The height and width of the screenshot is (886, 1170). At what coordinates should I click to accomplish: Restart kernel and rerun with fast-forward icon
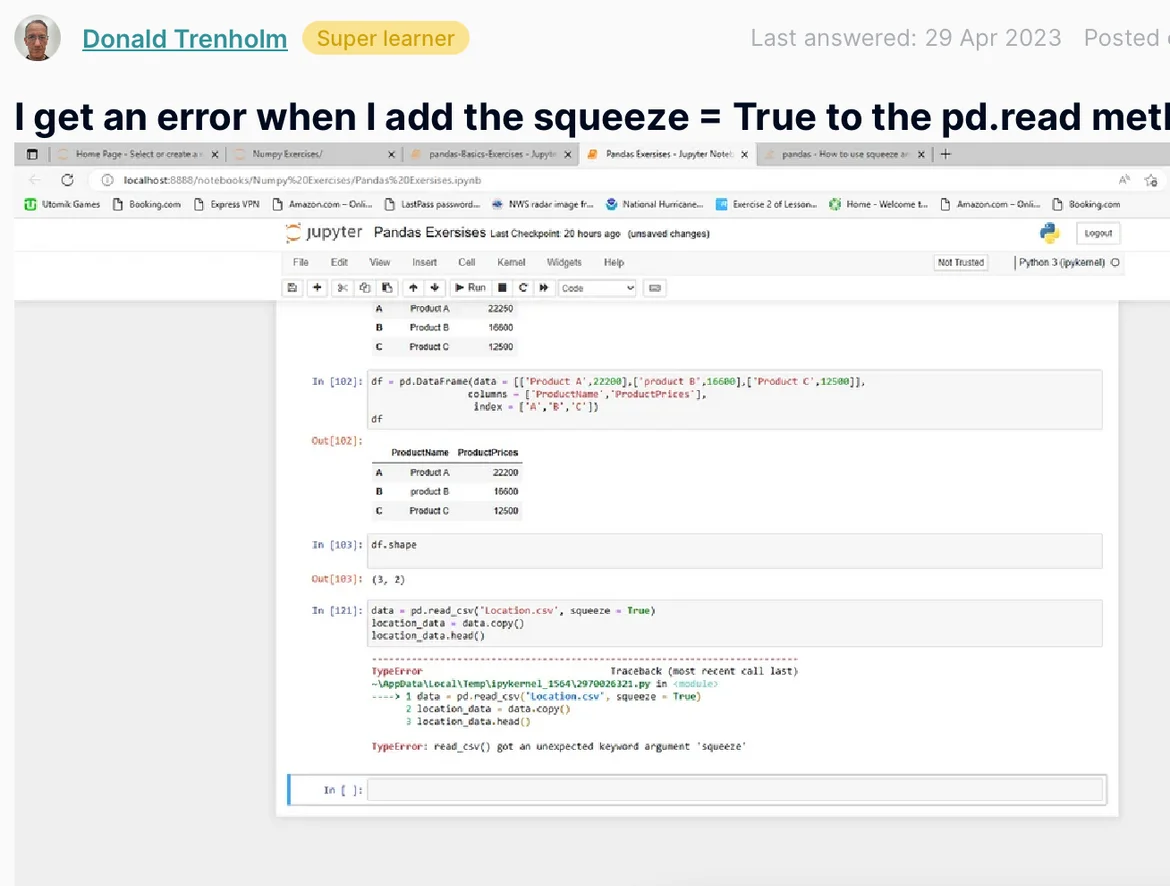pos(544,288)
